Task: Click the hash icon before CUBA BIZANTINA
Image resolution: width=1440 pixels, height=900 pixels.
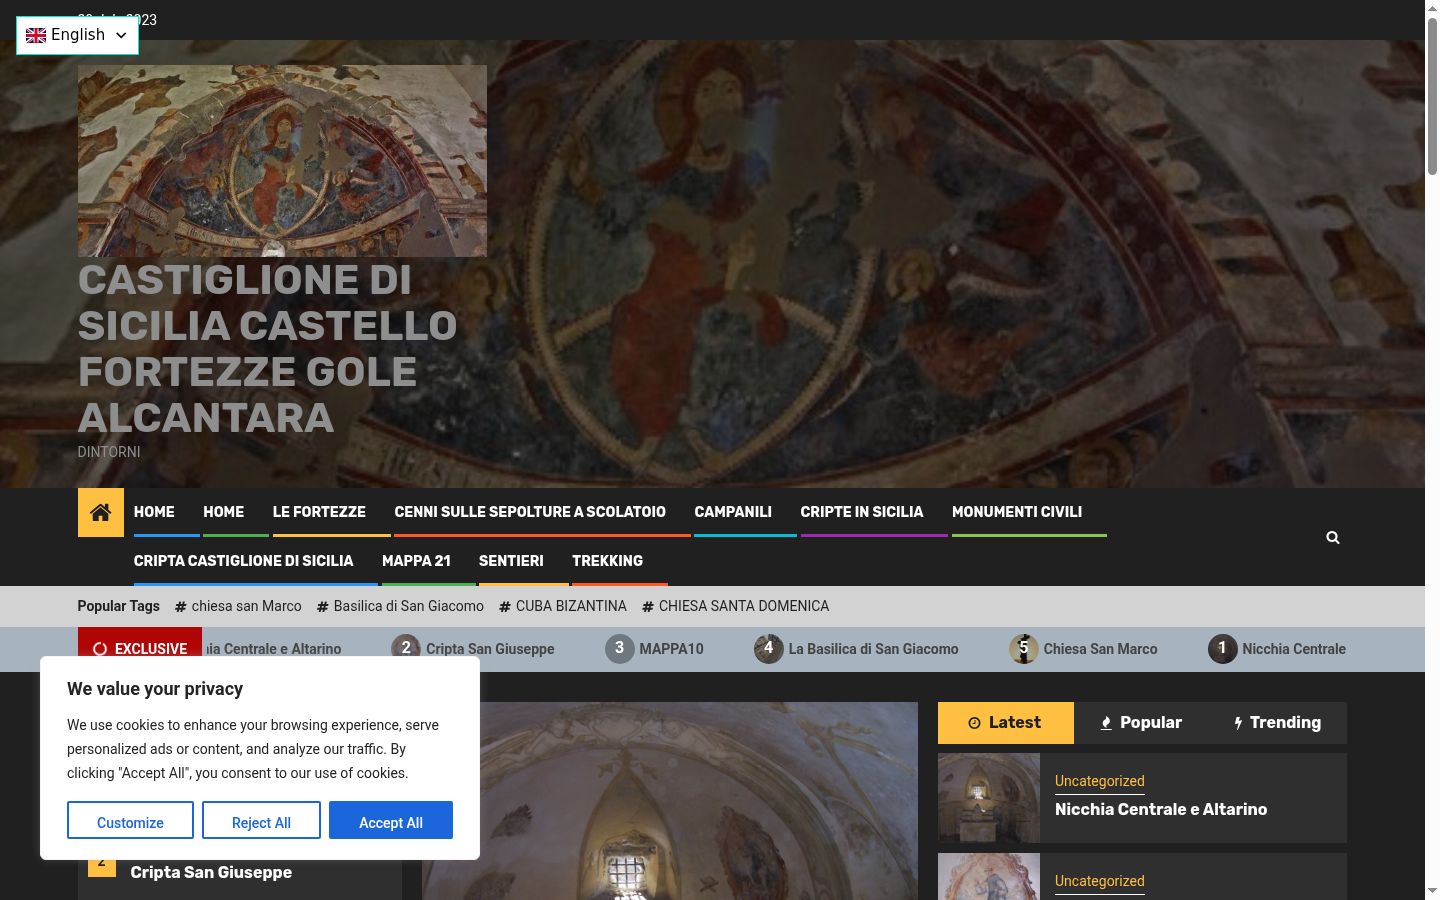Action: point(505,607)
